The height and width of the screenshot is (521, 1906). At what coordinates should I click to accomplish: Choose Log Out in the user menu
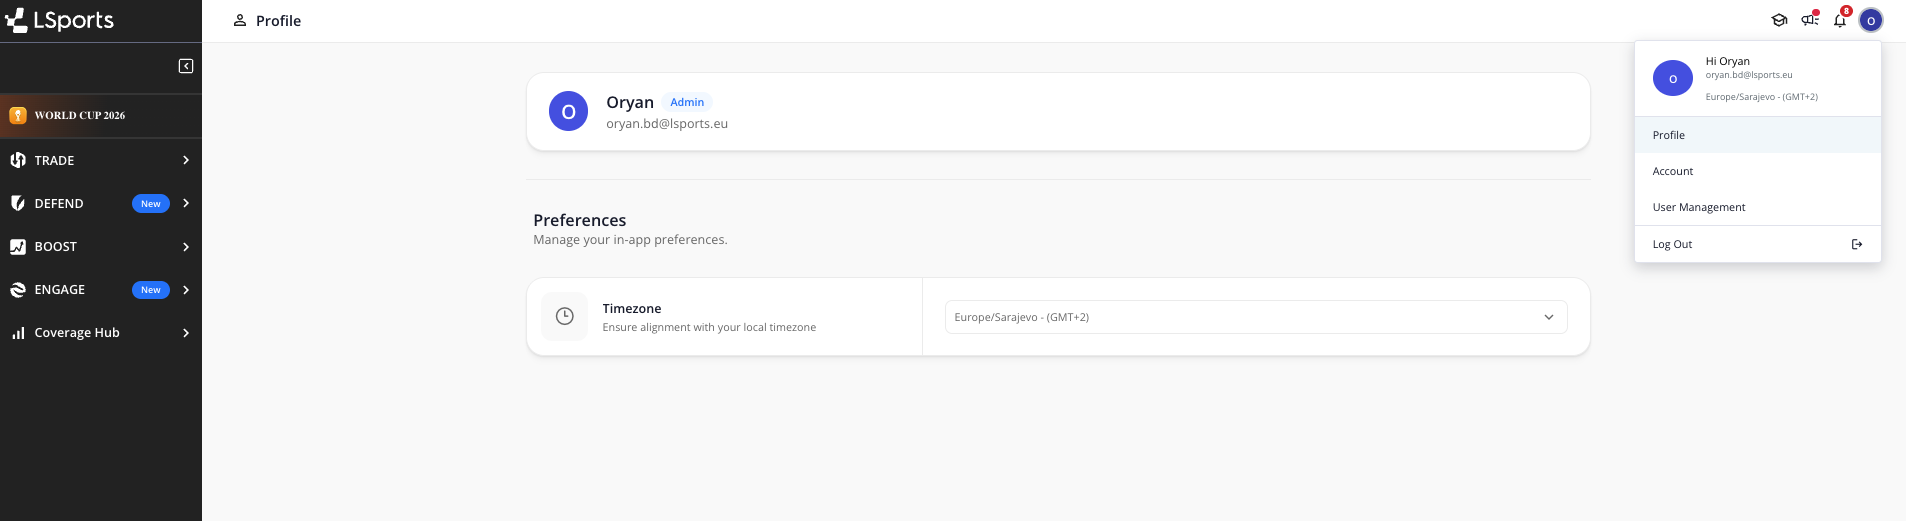(1758, 244)
